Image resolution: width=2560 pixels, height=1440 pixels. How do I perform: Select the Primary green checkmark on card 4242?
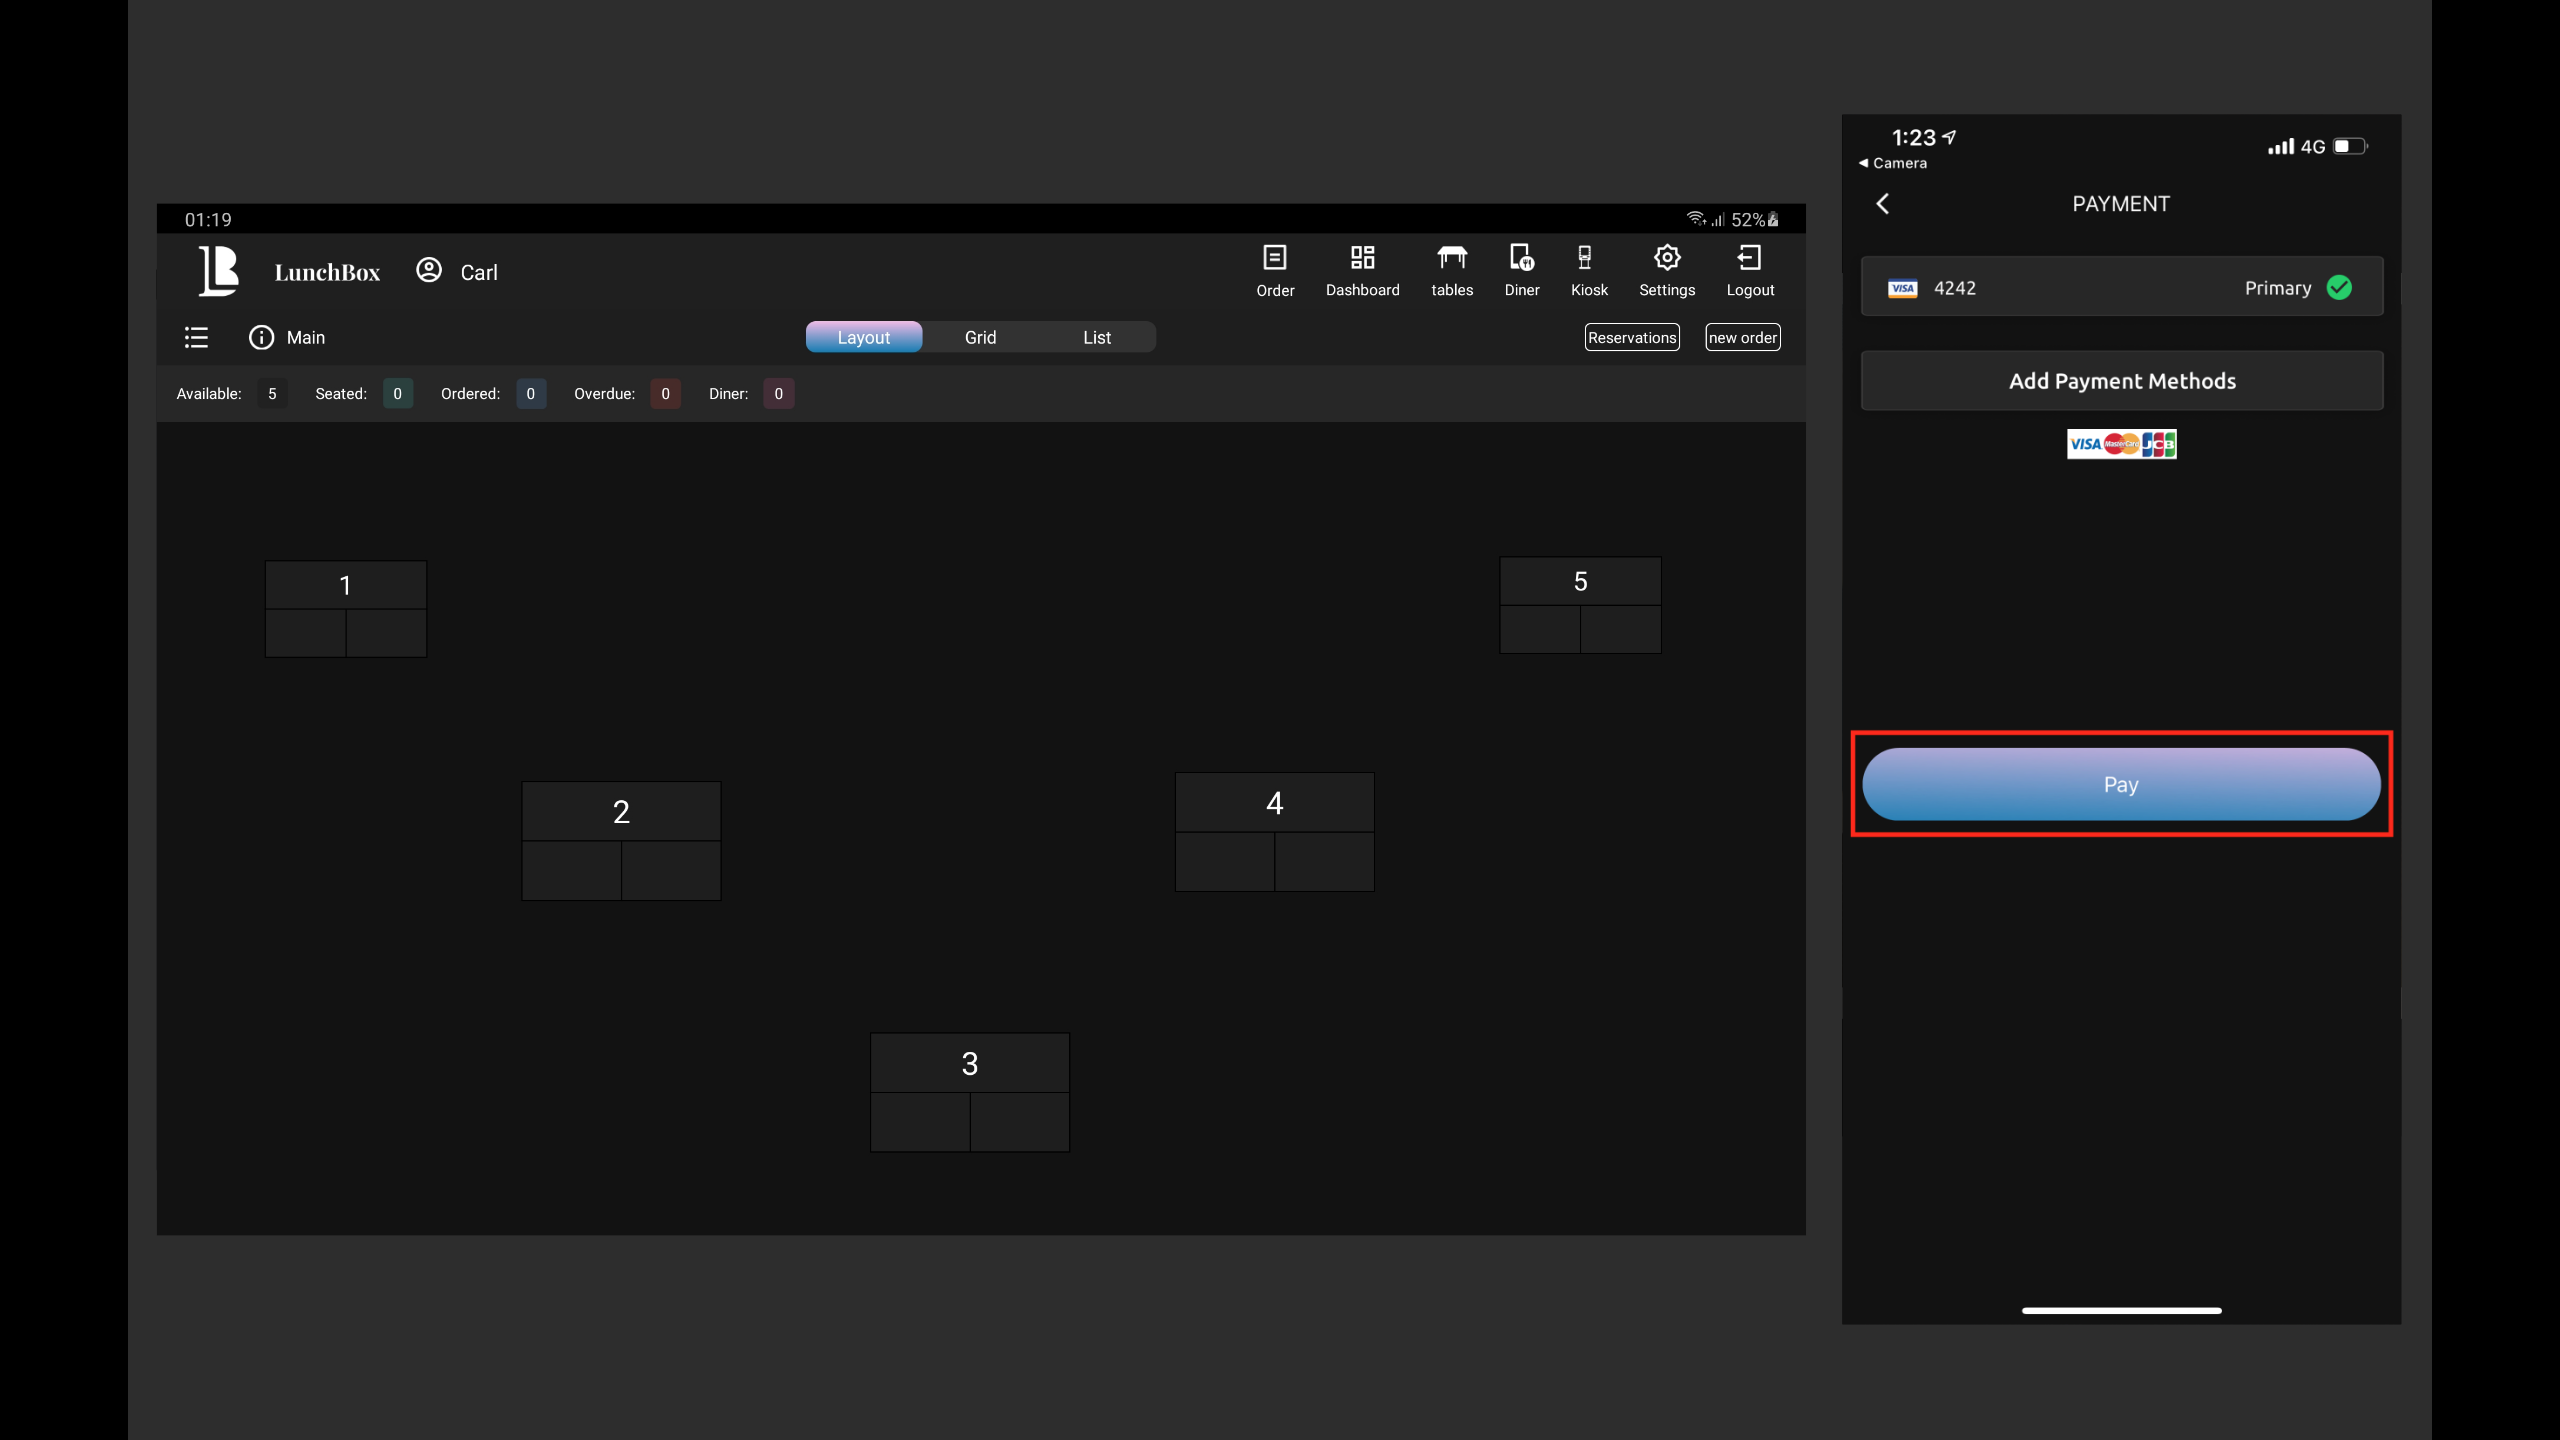(2339, 288)
